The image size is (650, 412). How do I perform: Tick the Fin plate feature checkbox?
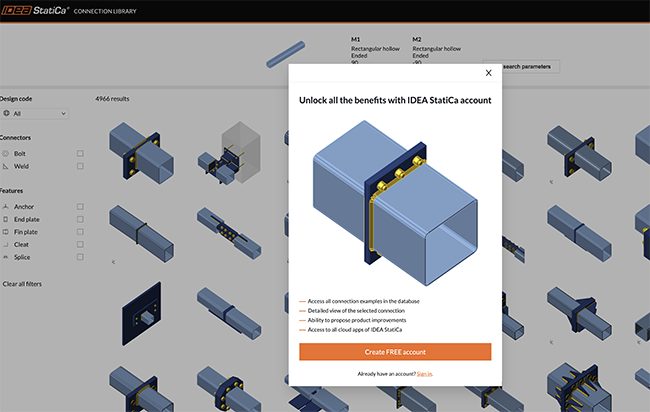pos(80,232)
